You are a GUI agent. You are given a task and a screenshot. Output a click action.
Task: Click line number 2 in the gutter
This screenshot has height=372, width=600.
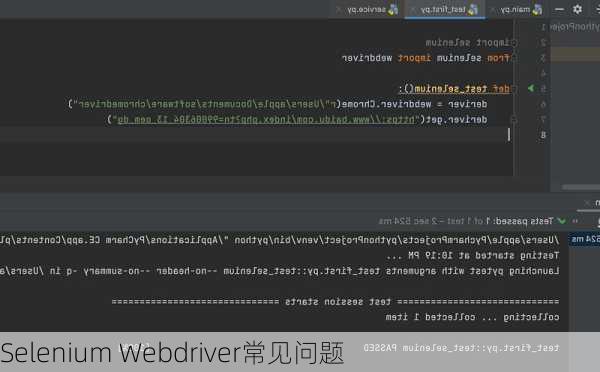pyautogui.click(x=543, y=42)
